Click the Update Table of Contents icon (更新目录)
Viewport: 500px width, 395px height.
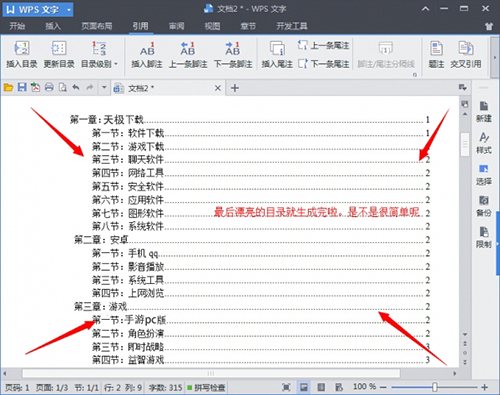pyautogui.click(x=59, y=55)
